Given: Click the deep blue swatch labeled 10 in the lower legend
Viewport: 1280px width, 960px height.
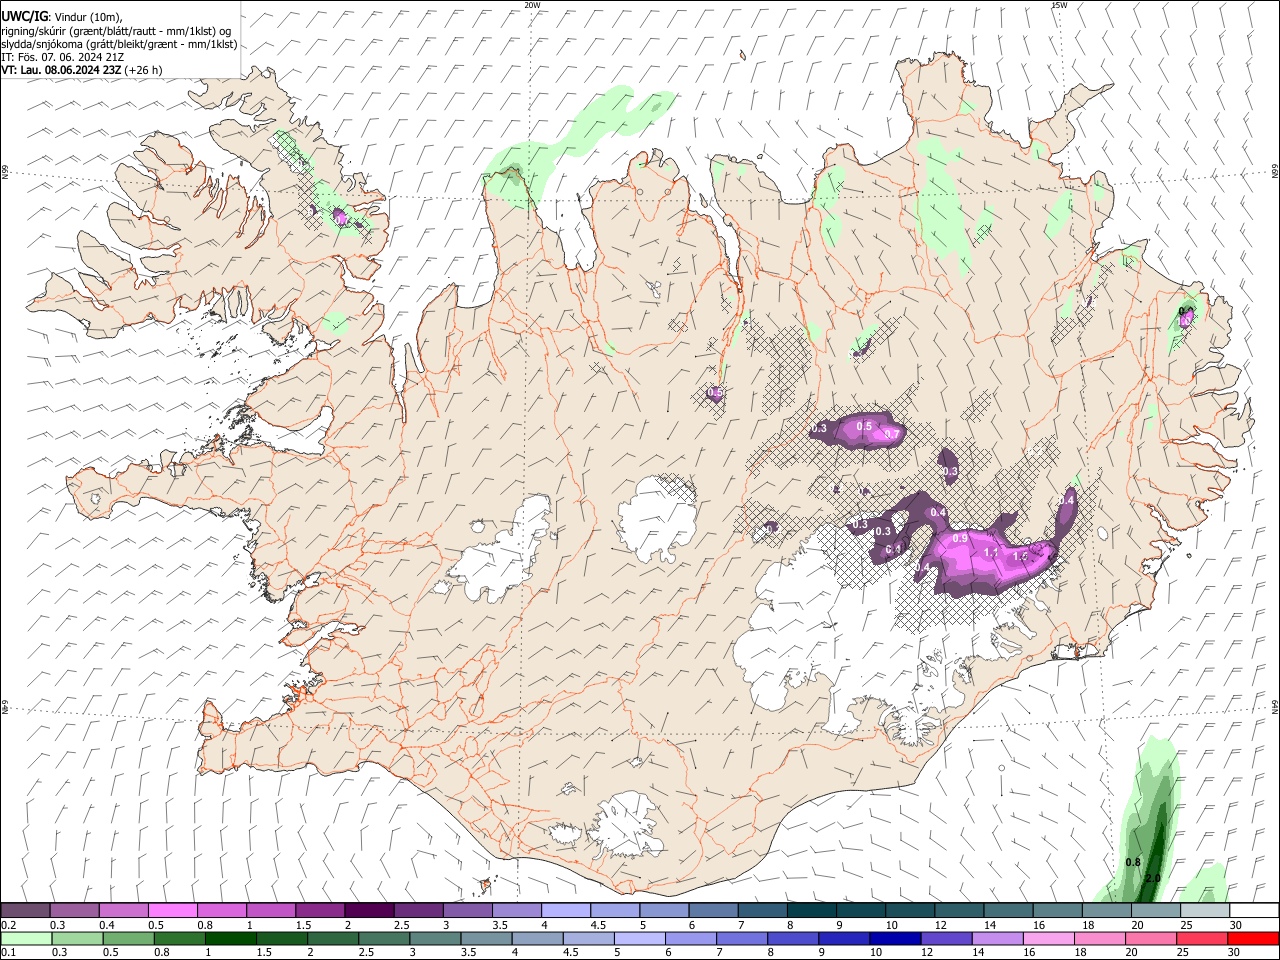Looking at the screenshot, I should tap(894, 939).
